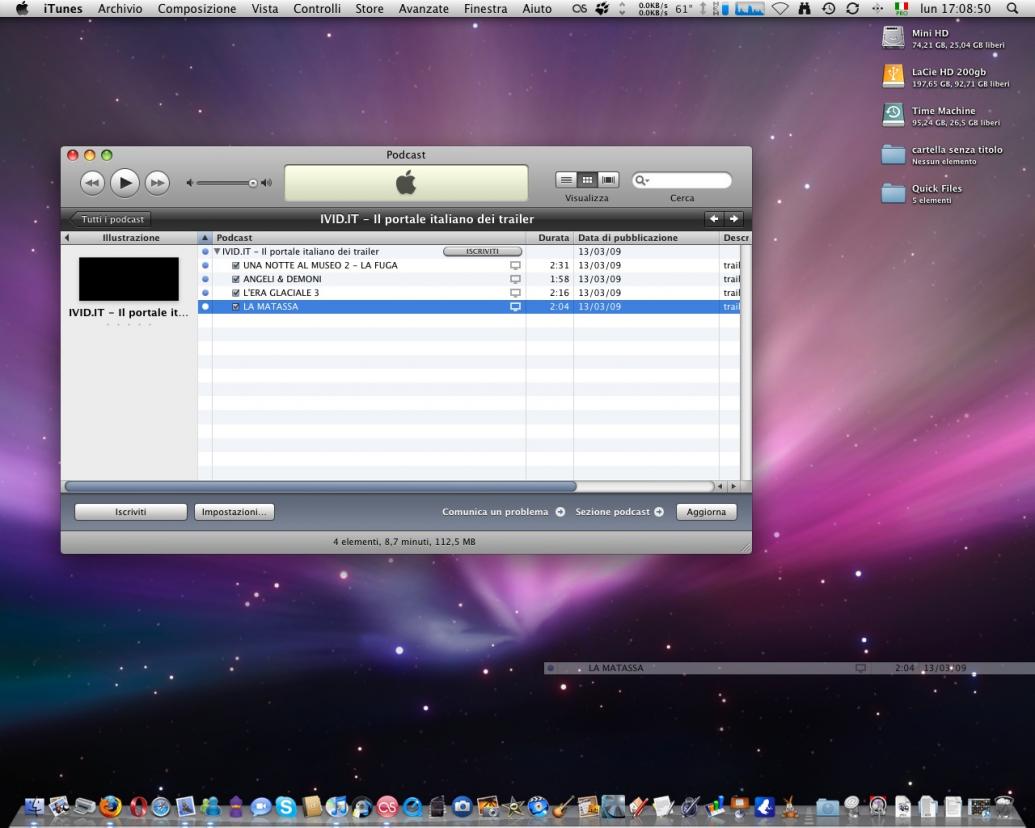
Task: Click Comunica un problema link
Action: click(503, 512)
